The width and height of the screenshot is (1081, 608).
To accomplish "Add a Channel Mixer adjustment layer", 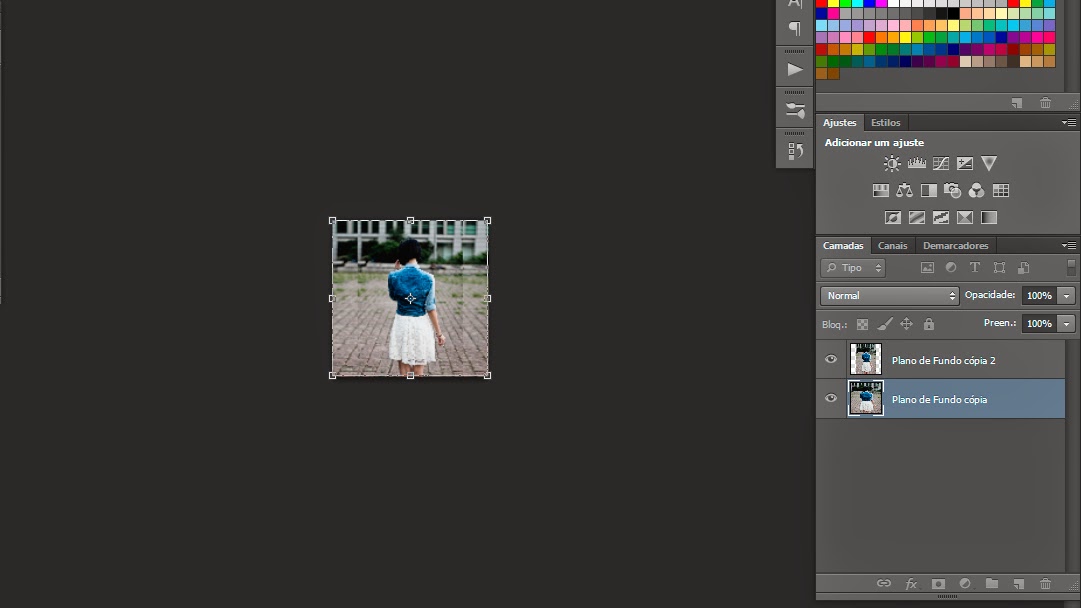I will pos(976,190).
